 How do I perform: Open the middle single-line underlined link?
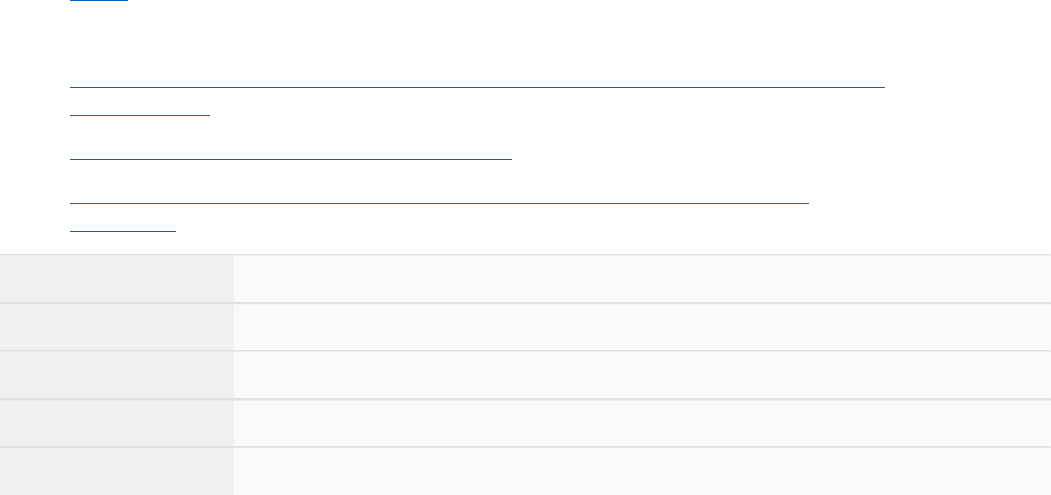click(290, 157)
